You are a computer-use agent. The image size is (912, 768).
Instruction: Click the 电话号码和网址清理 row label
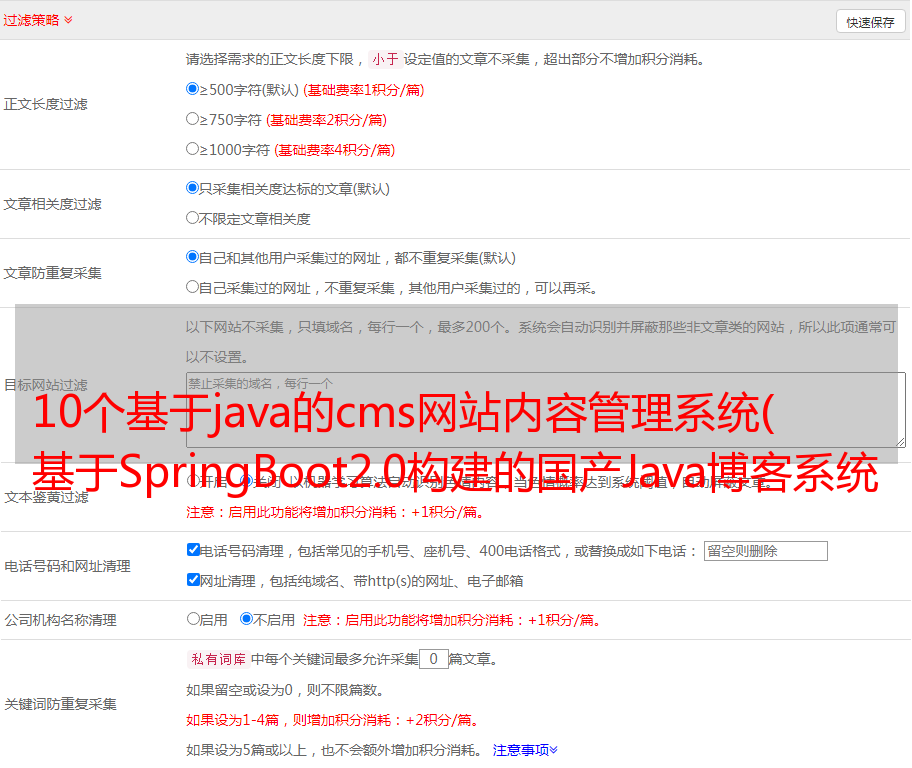pos(67,566)
